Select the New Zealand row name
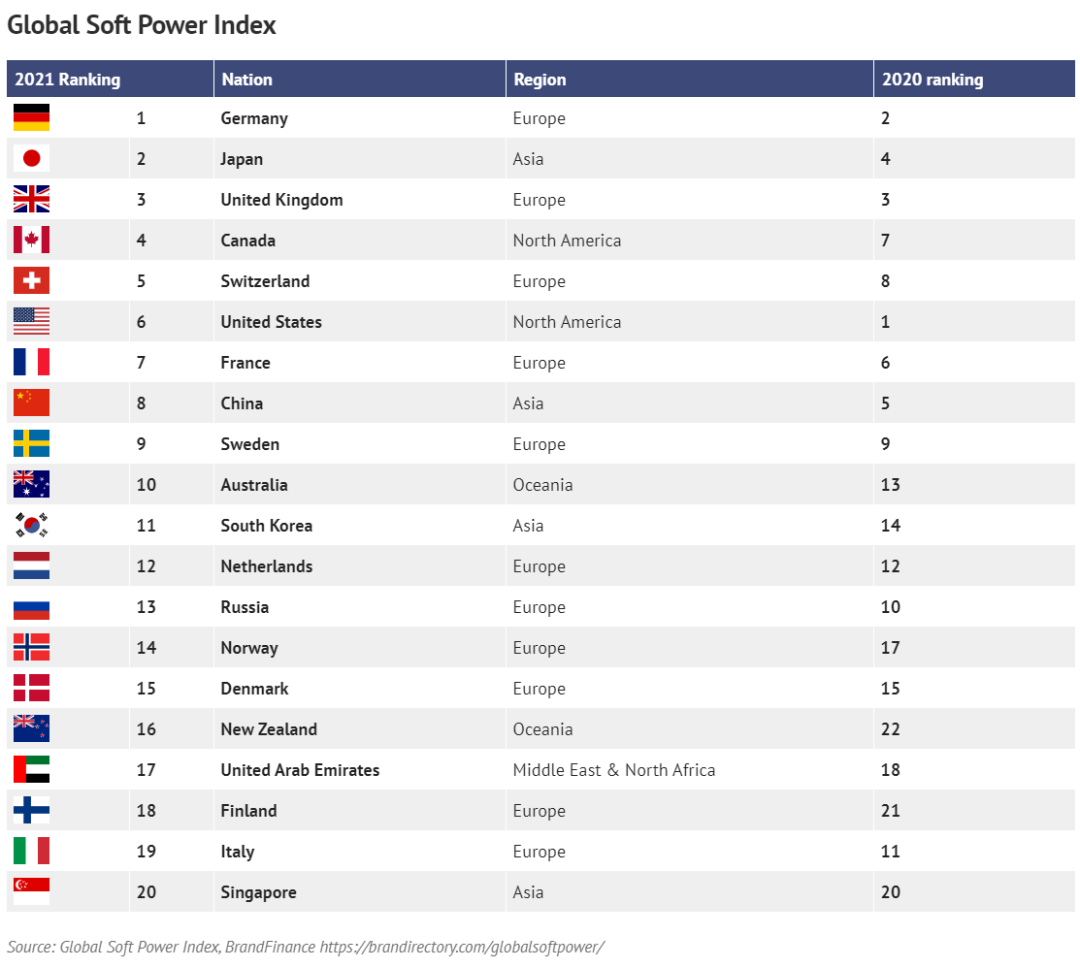Image resolution: width=1080 pixels, height=968 pixels. 269,729
